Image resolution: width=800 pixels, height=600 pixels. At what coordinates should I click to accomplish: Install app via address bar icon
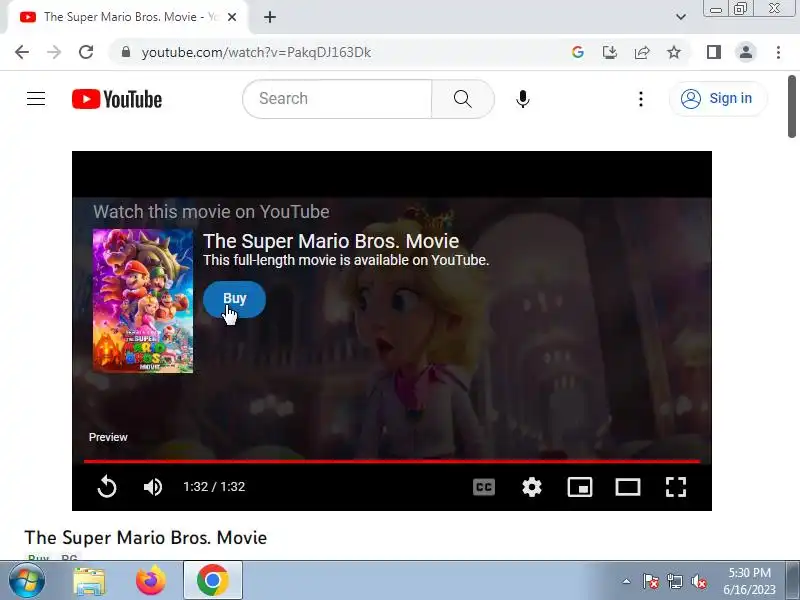[x=610, y=52]
